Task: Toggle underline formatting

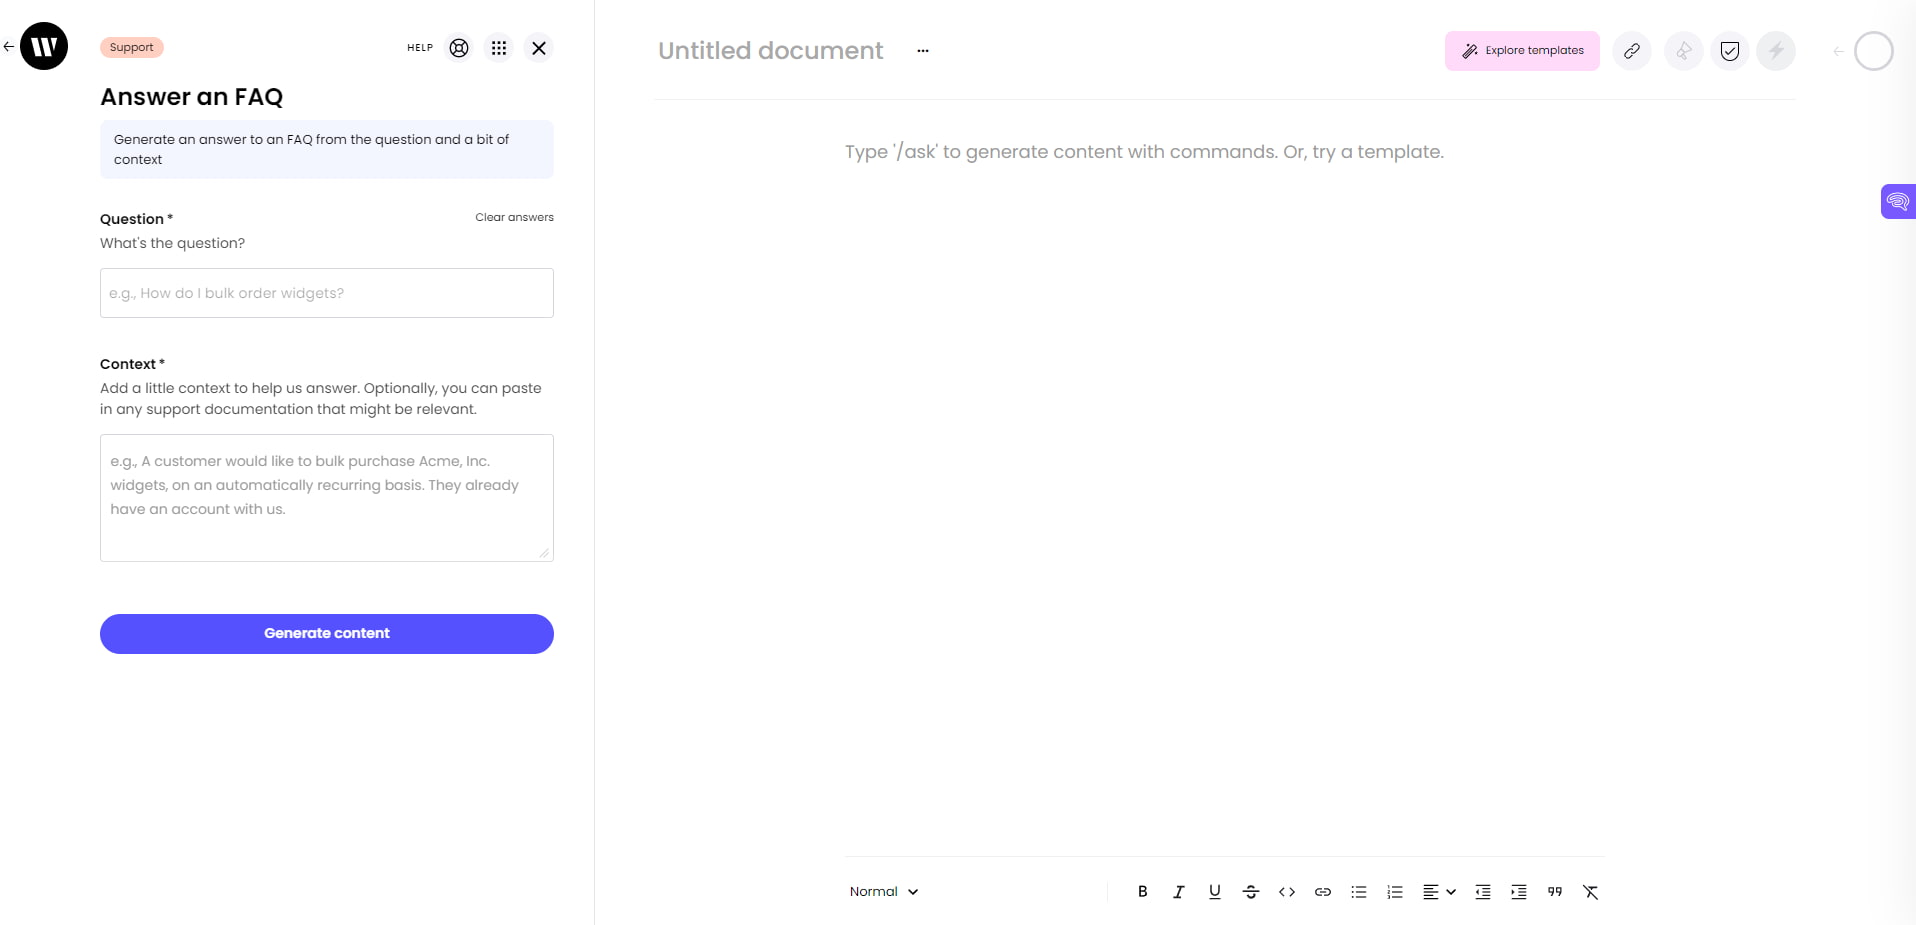Action: click(x=1214, y=891)
